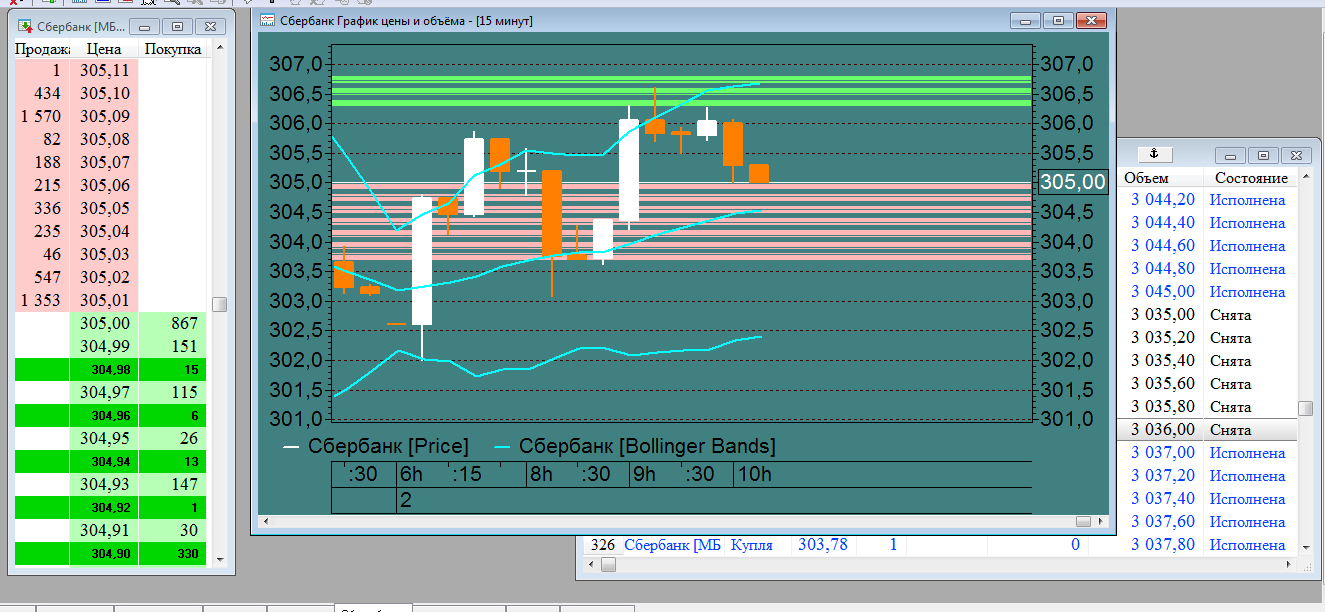
Task: Select the best bid price 305,00 in order book
Action: click(x=104, y=324)
